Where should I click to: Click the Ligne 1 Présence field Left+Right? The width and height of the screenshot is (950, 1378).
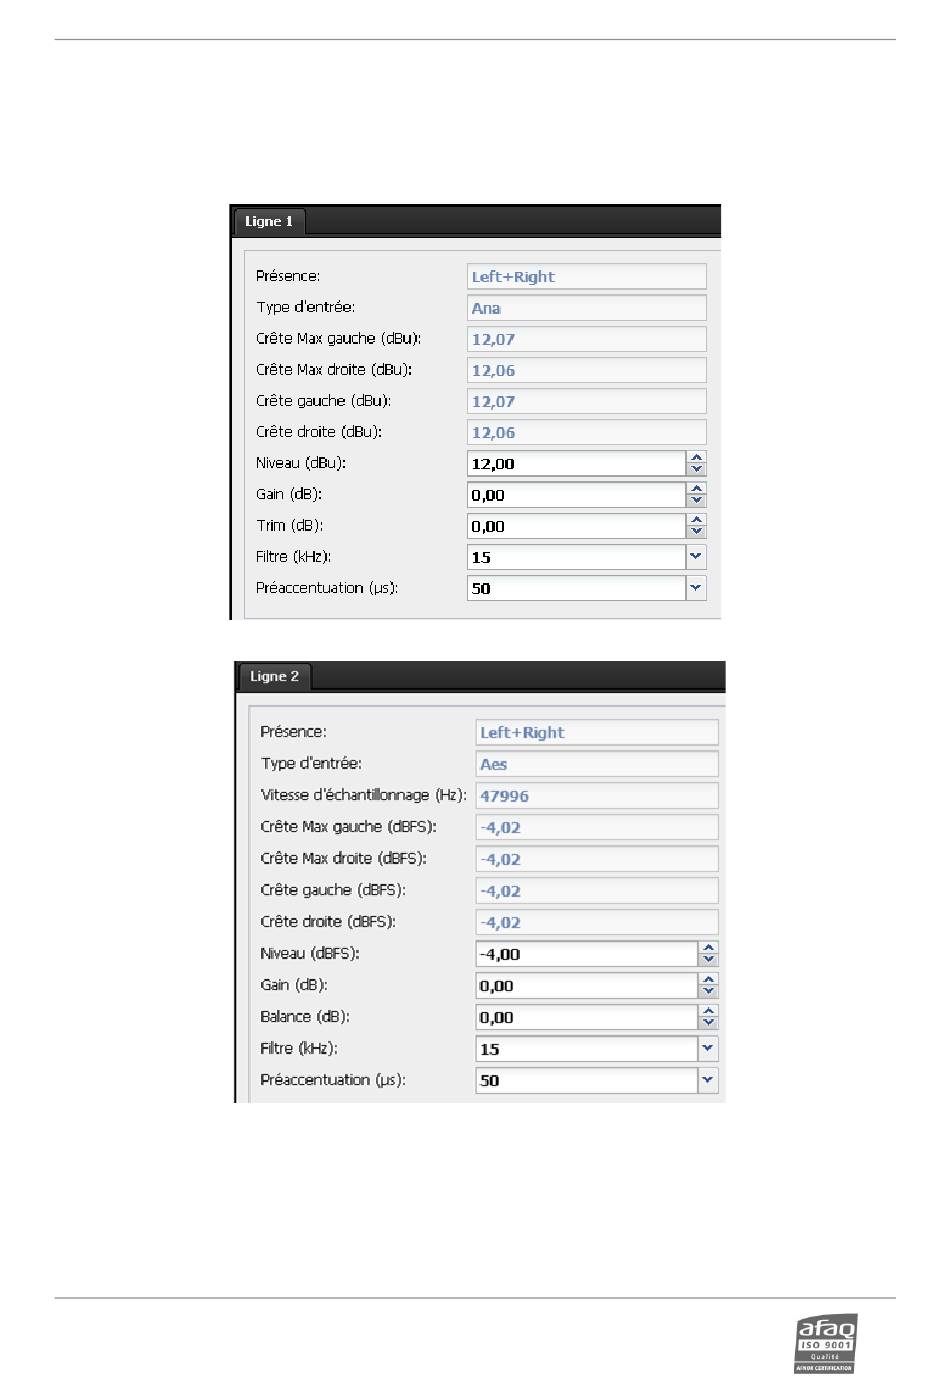(x=587, y=276)
